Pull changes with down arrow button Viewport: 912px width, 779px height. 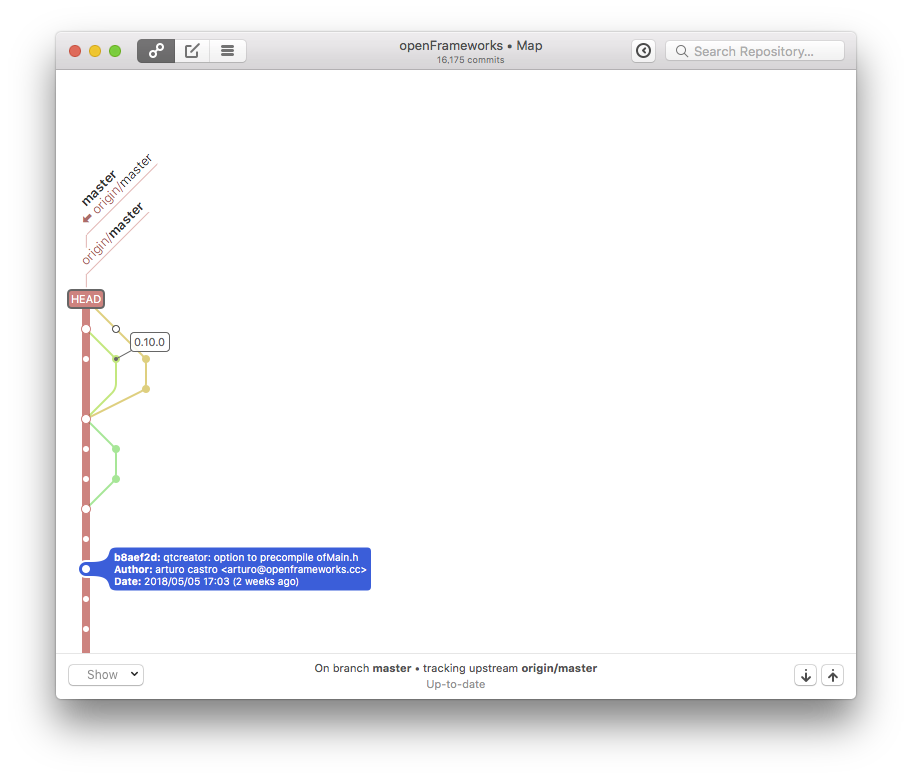click(806, 675)
